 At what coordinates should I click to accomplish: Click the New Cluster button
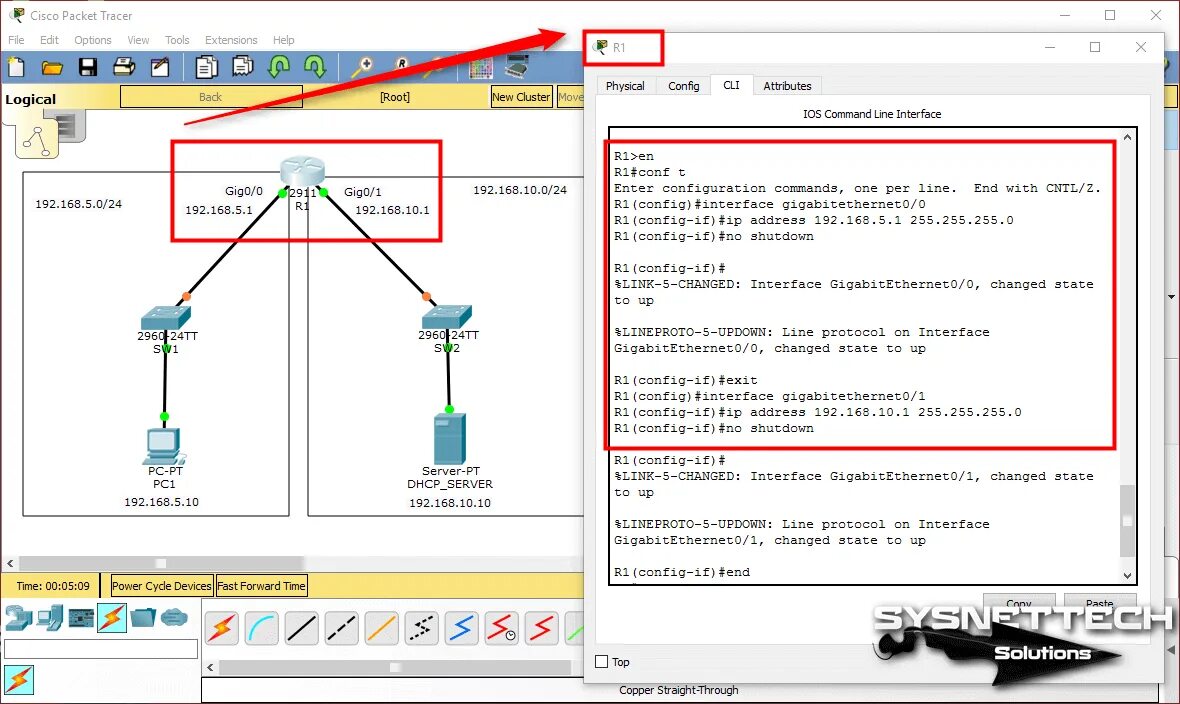coord(522,96)
